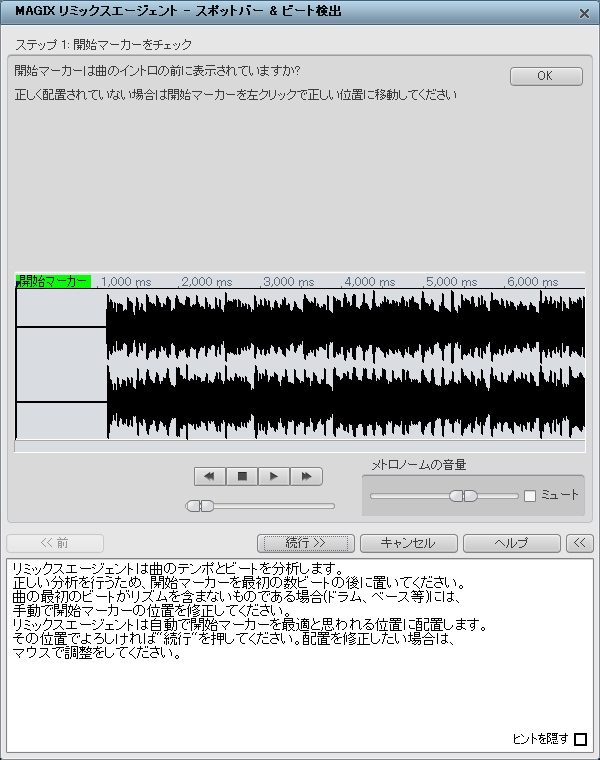
Task: Click the キャンセル cancel button
Action: pyautogui.click(x=409, y=543)
